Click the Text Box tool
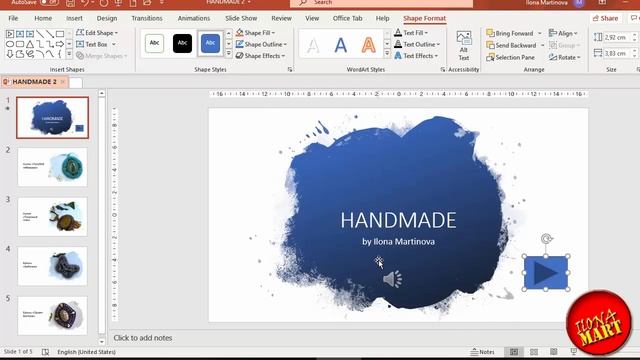 [92, 44]
